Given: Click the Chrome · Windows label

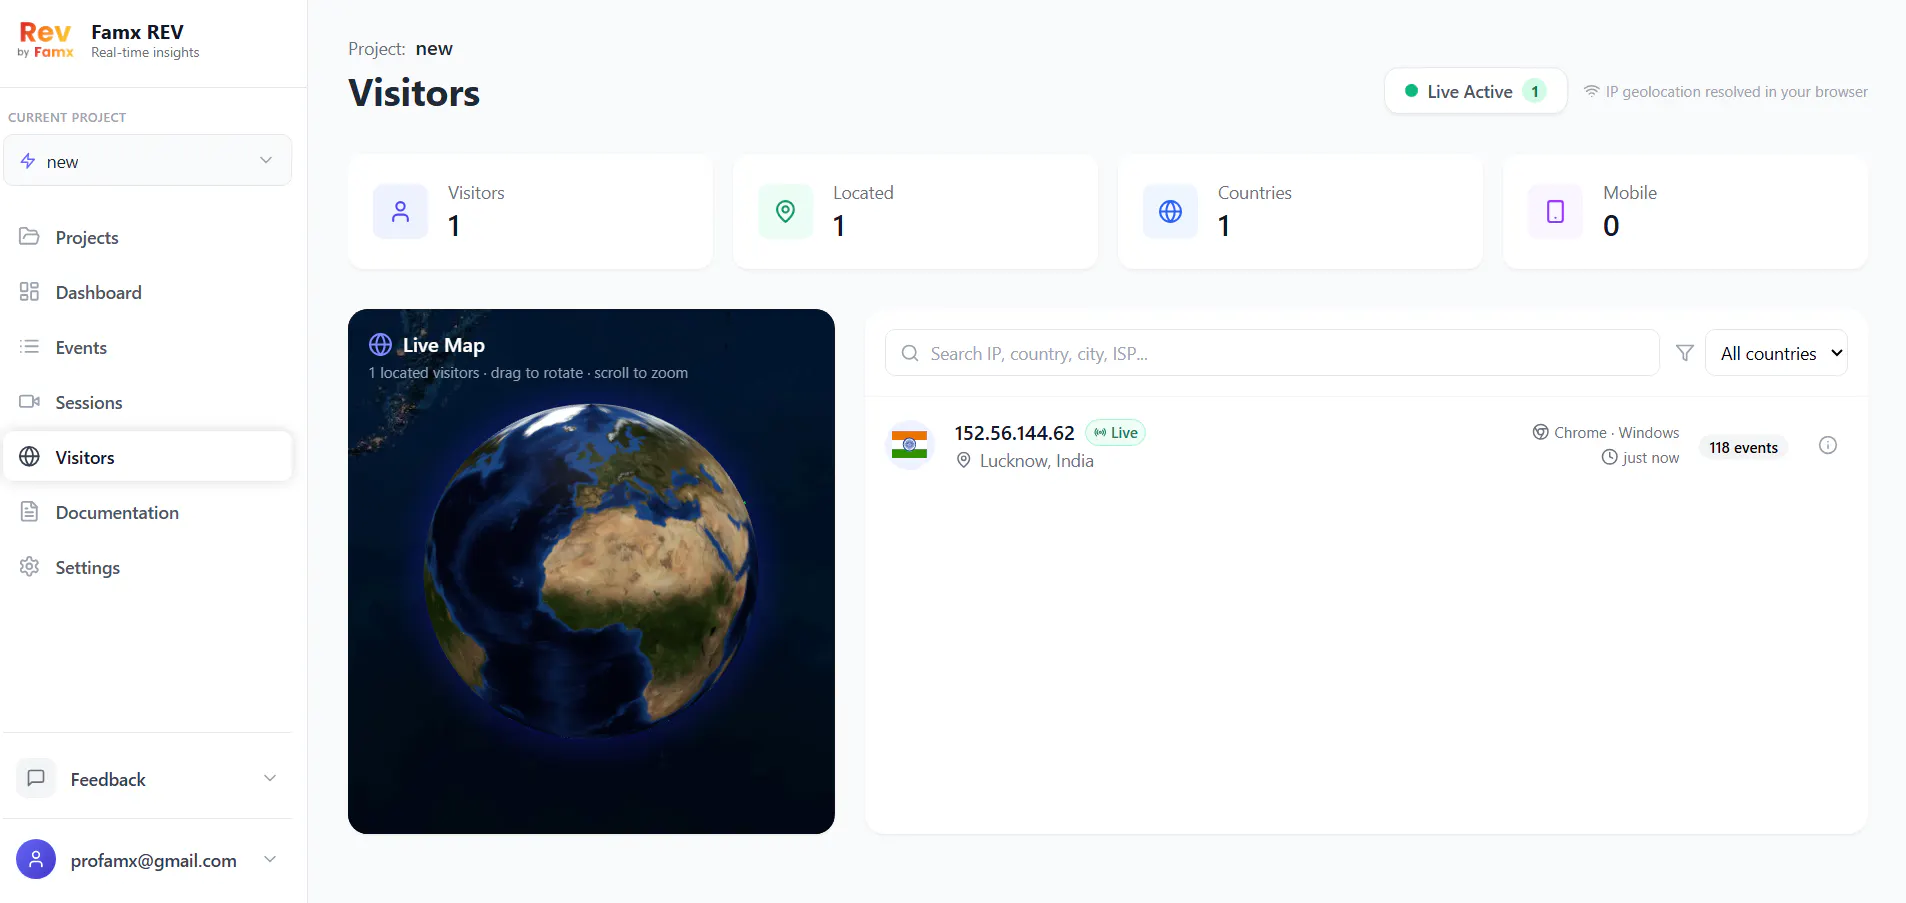Looking at the screenshot, I should [1616, 432].
